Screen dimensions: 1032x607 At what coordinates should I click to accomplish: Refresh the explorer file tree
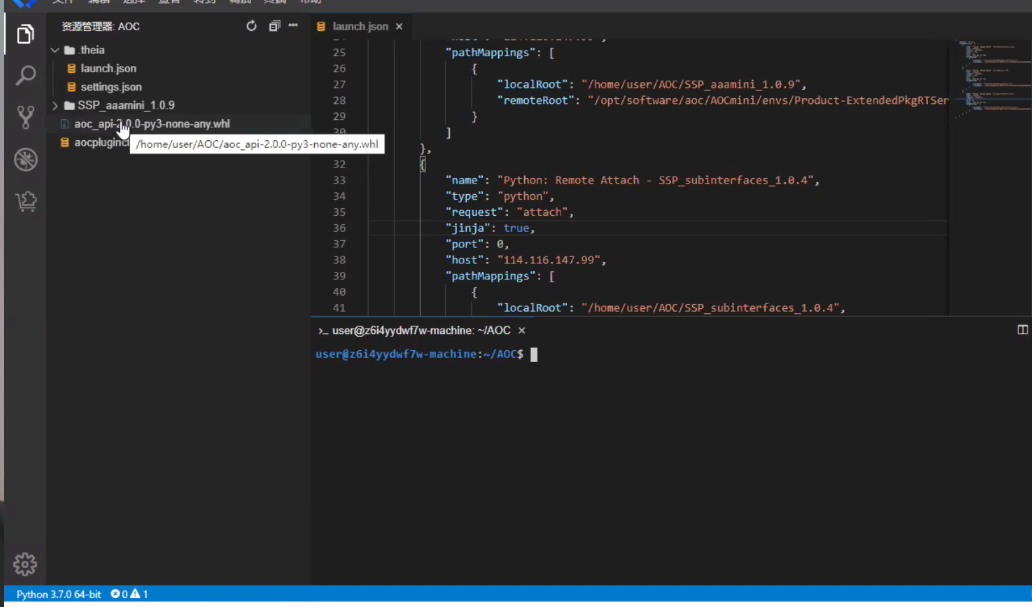(x=251, y=26)
